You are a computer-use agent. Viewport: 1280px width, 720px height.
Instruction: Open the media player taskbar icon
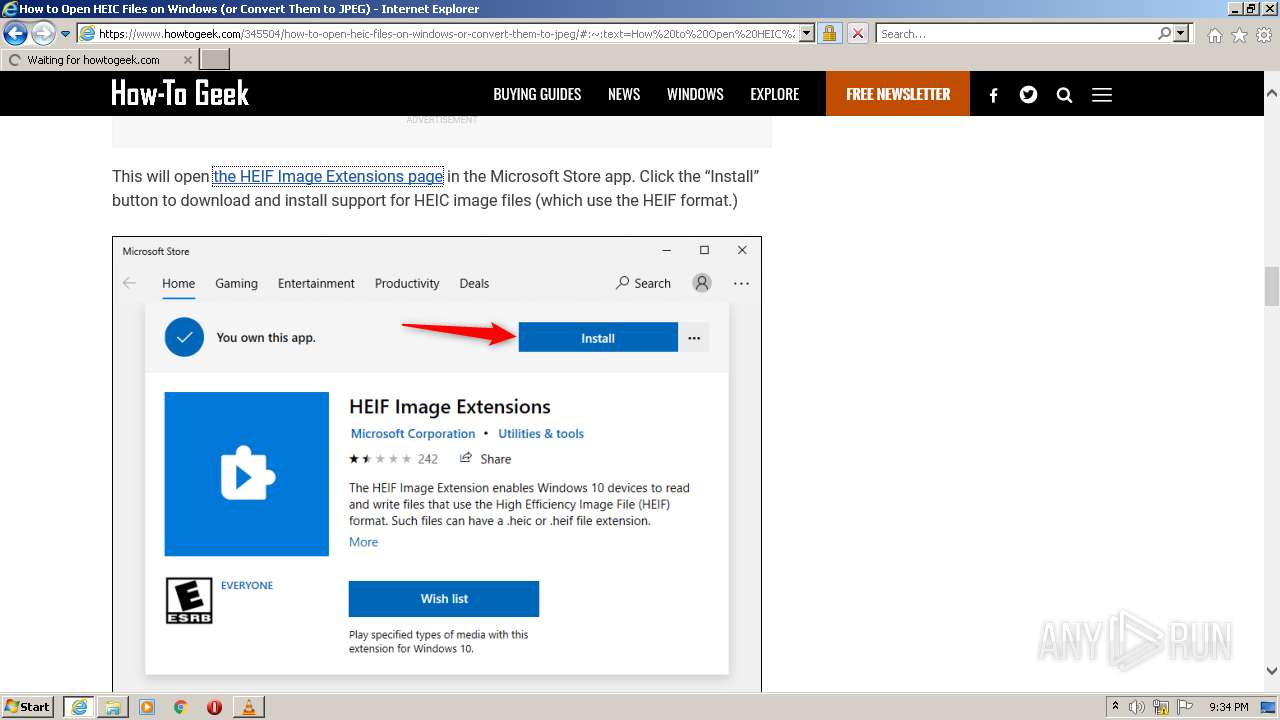pyautogui.click(x=147, y=707)
